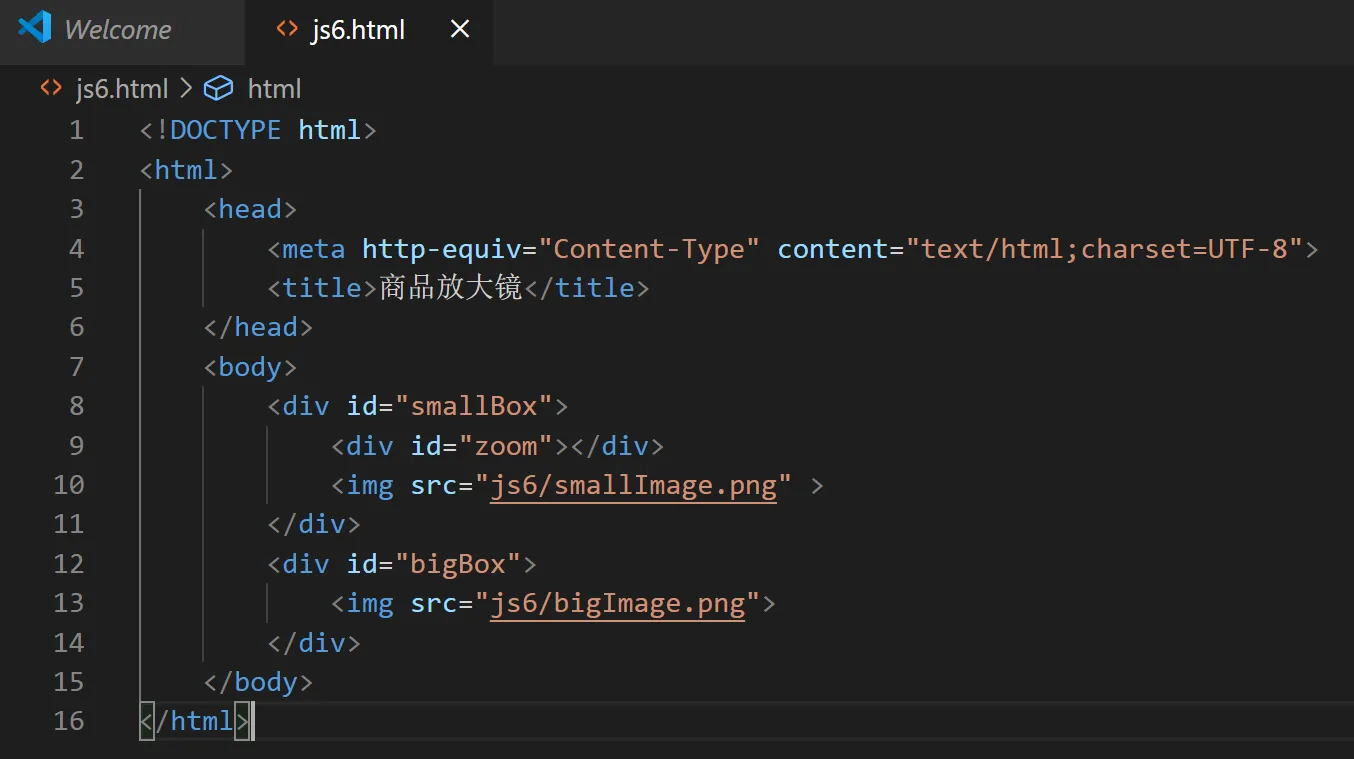Select the js6.html editor tab
Viewport: 1354px width, 759px height.
(x=369, y=30)
